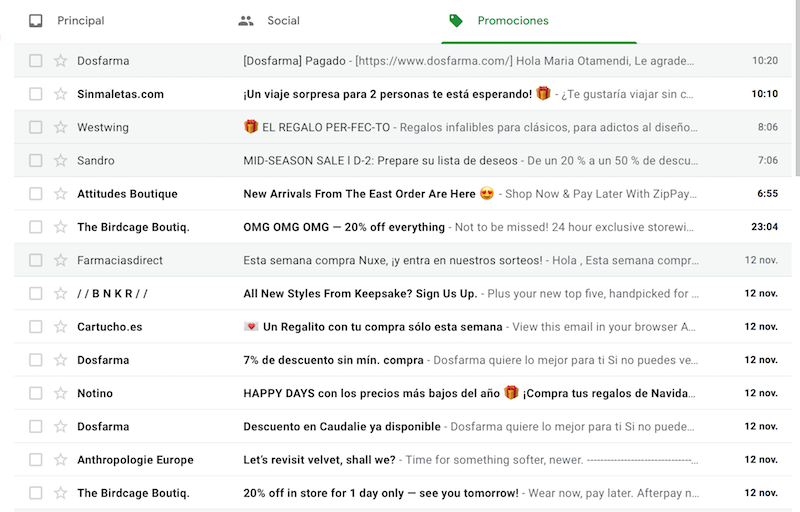Star the Notino email
The image size is (800, 512).
click(x=61, y=393)
